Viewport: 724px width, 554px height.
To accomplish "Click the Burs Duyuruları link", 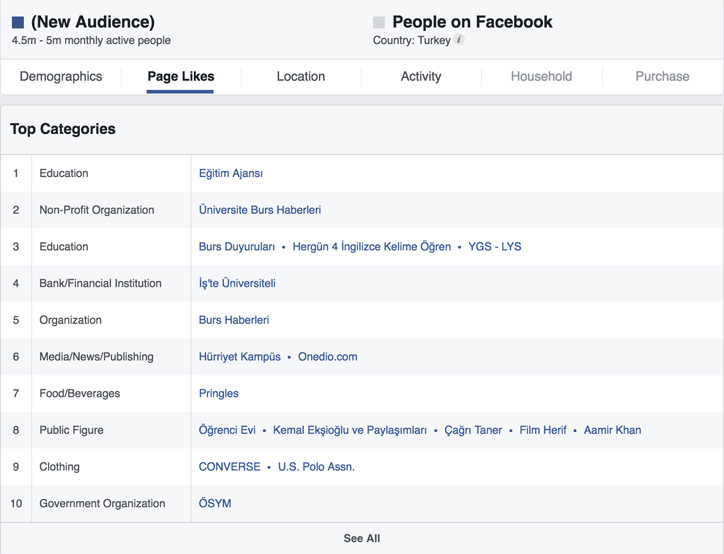I will pyautogui.click(x=237, y=247).
